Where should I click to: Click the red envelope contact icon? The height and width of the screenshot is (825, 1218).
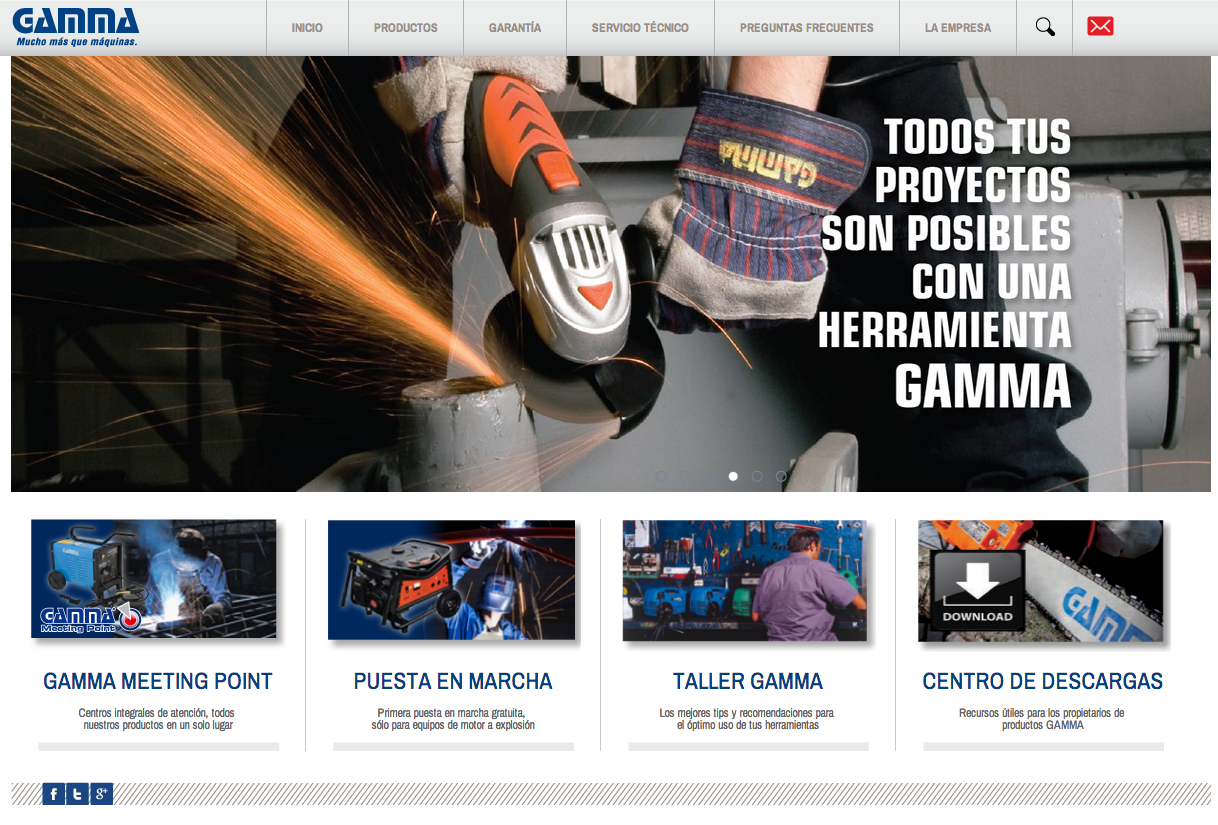1100,27
